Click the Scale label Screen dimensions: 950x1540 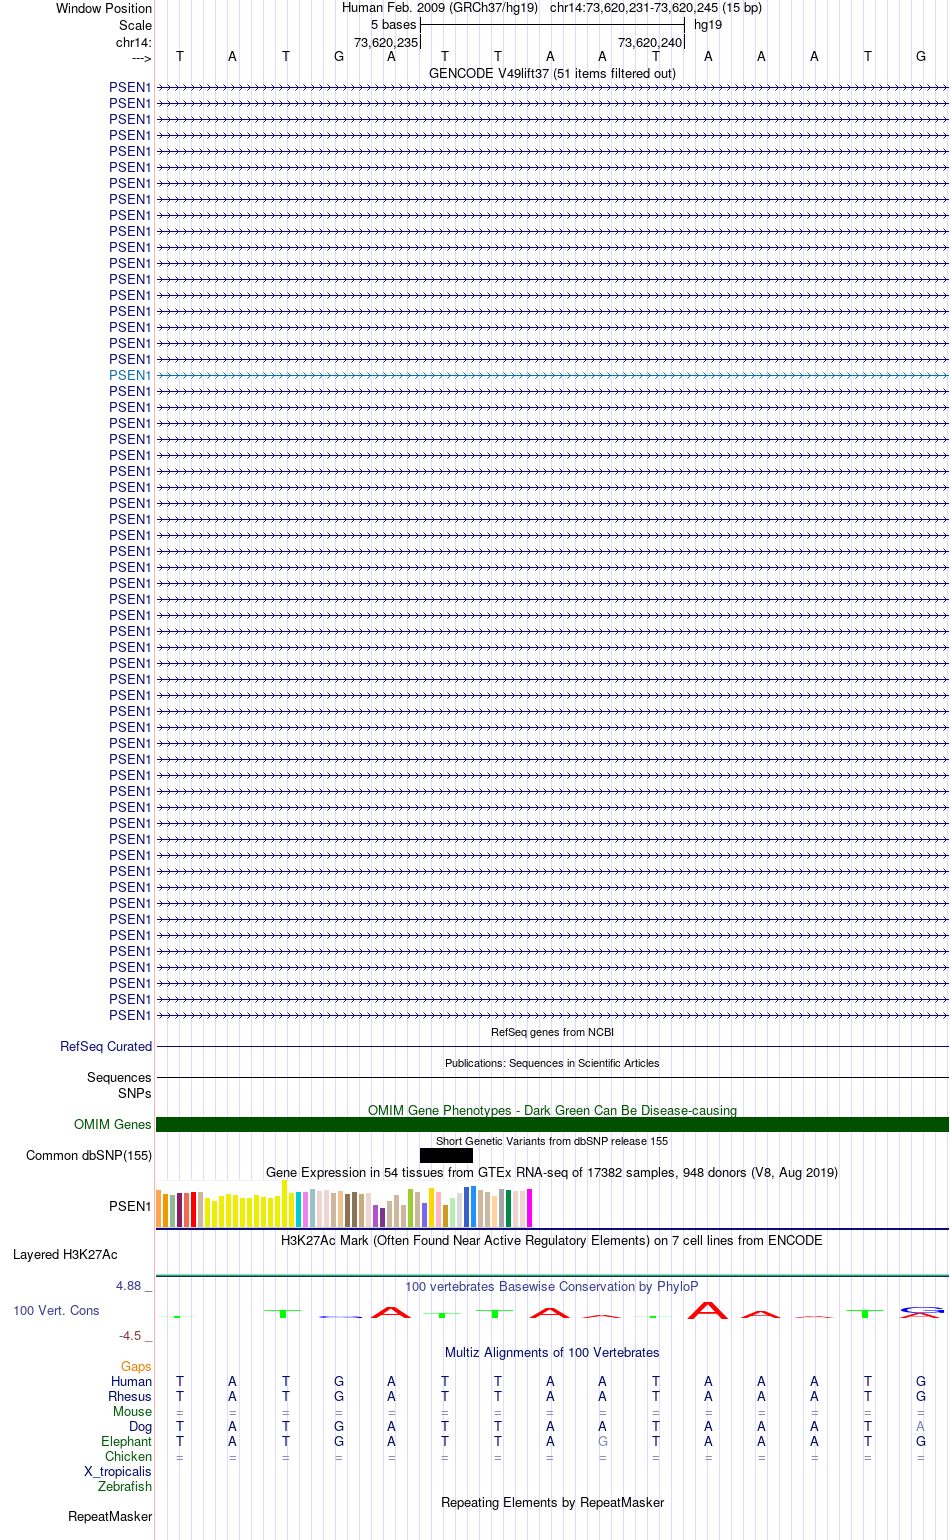point(135,25)
